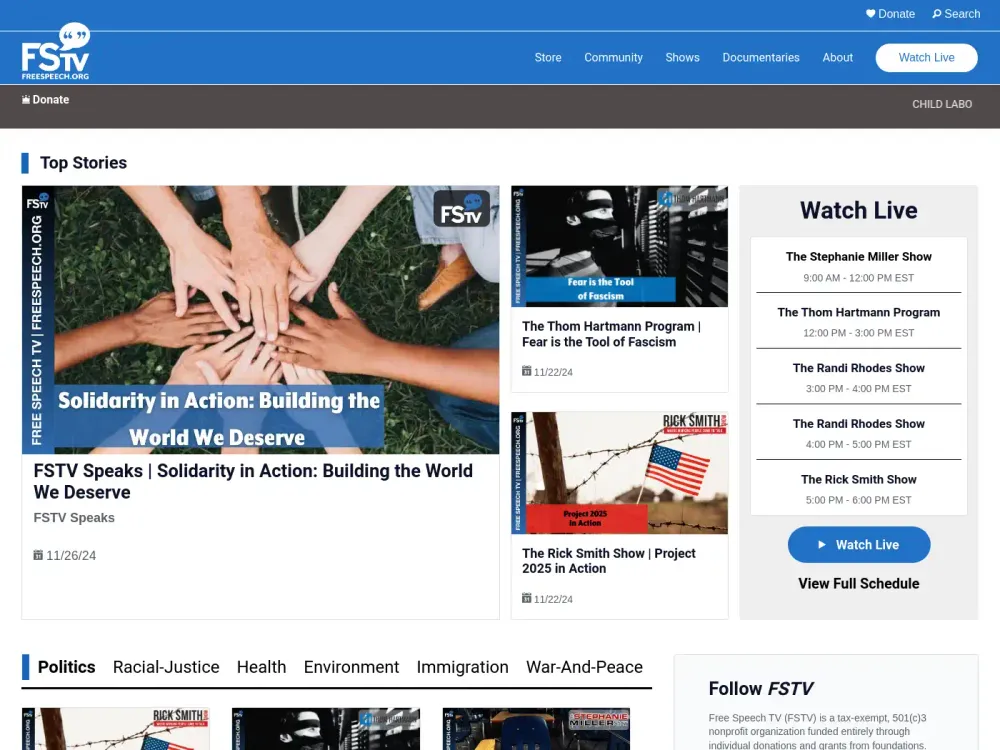Click the gift icon next to Donate ticker
Viewport: 1000px width, 750px height.
coord(27,99)
